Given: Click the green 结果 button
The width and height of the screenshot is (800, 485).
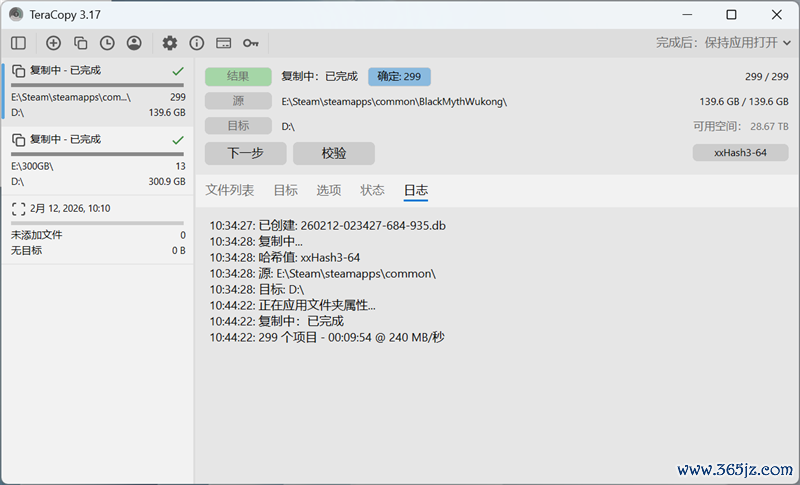Looking at the screenshot, I should (238, 76).
